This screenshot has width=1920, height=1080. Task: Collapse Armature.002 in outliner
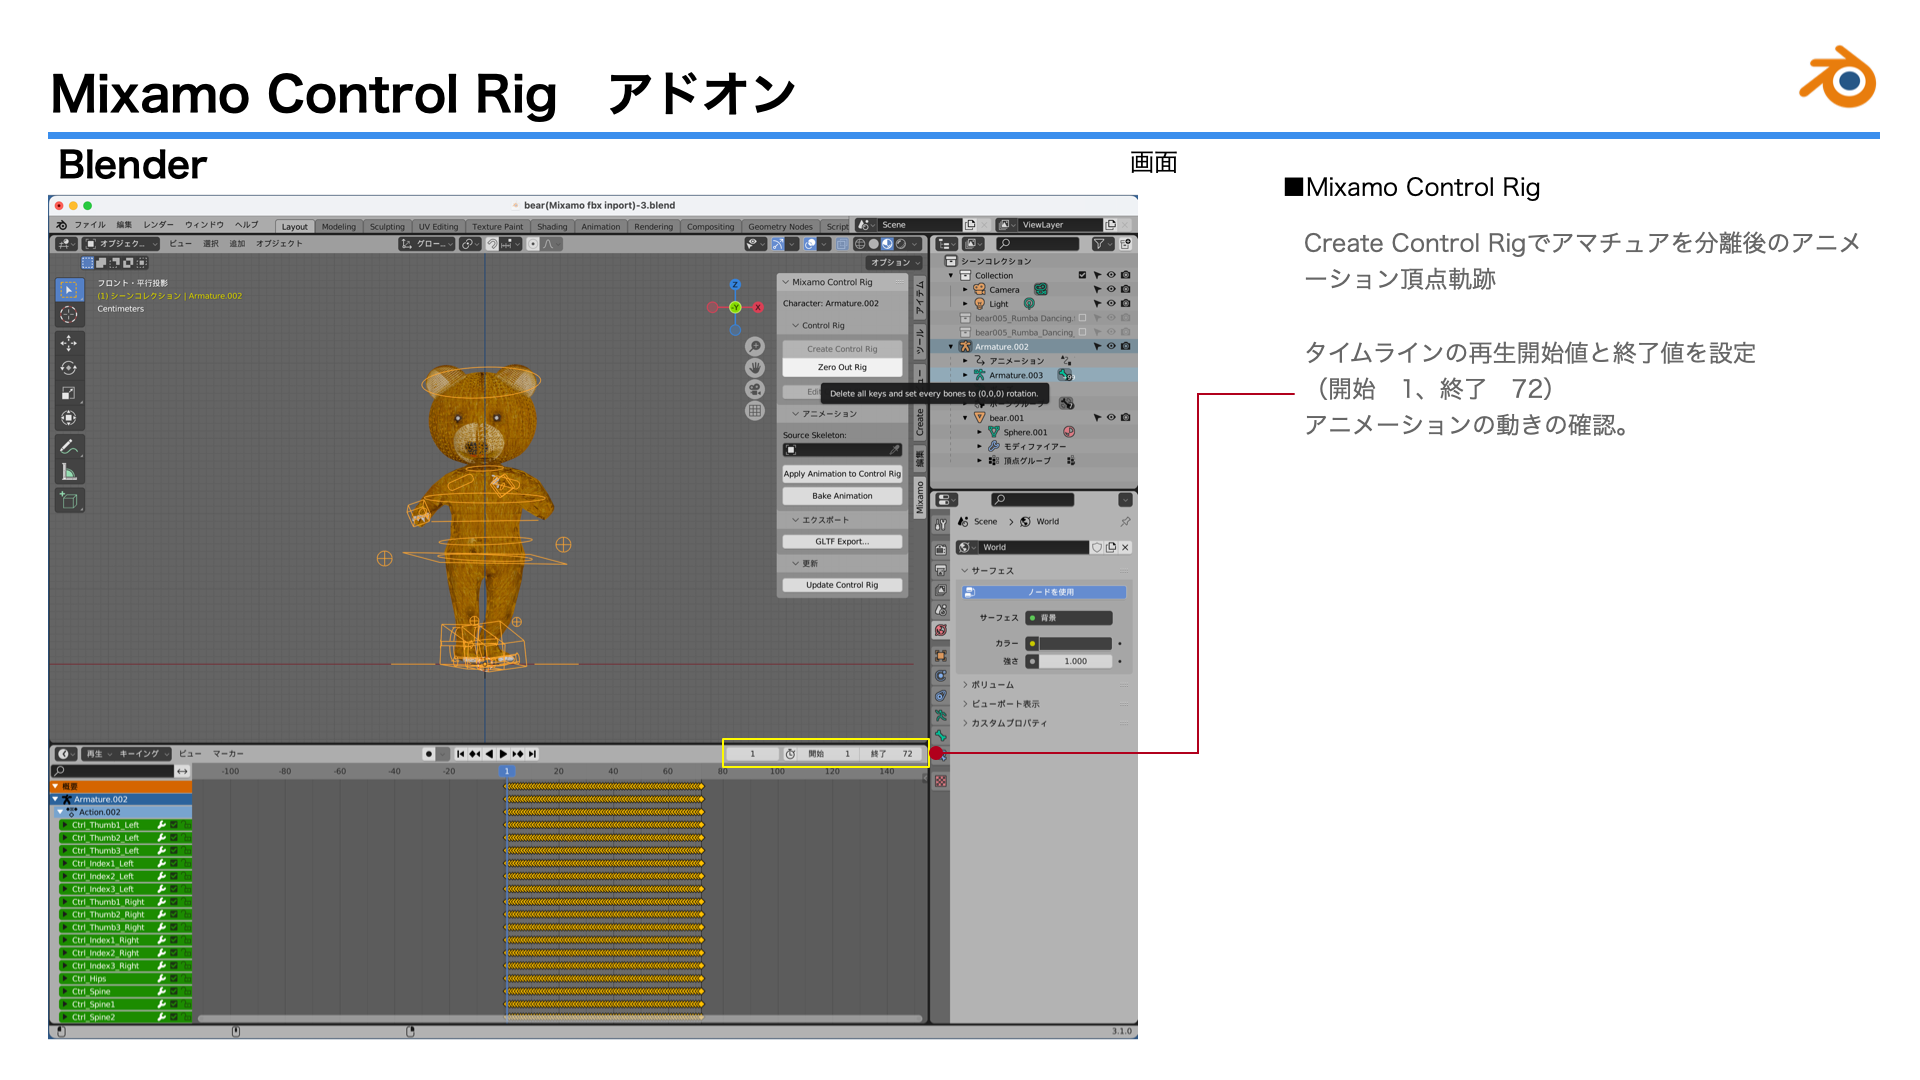951,347
